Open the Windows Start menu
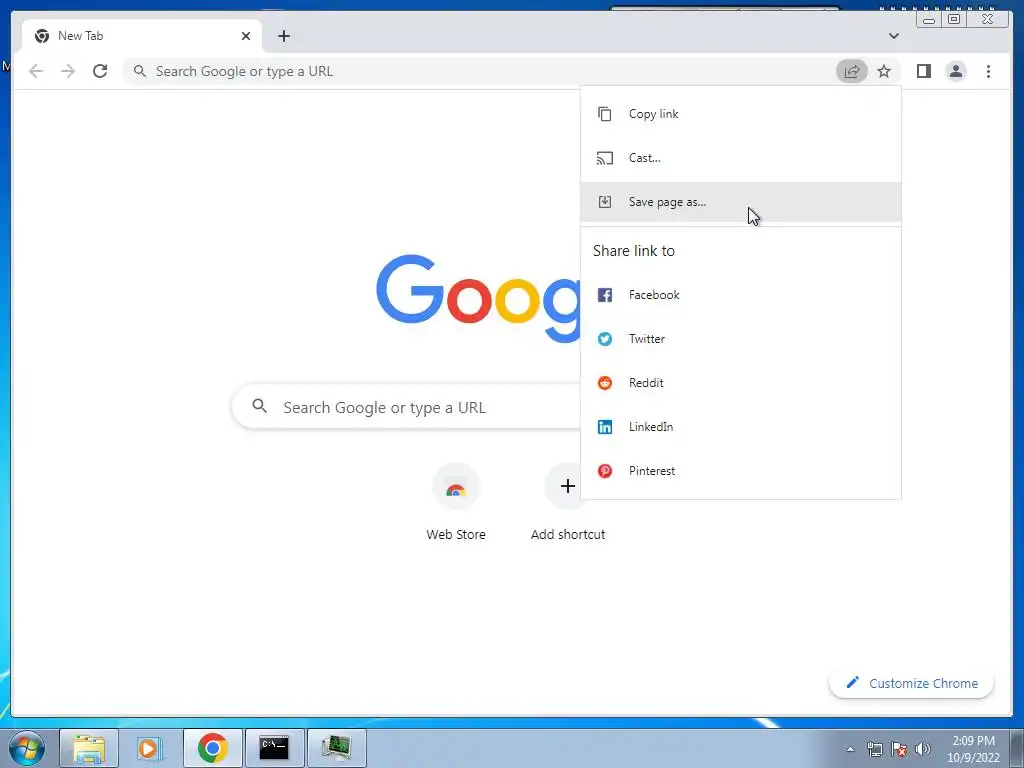The image size is (1024, 768). click(x=26, y=748)
